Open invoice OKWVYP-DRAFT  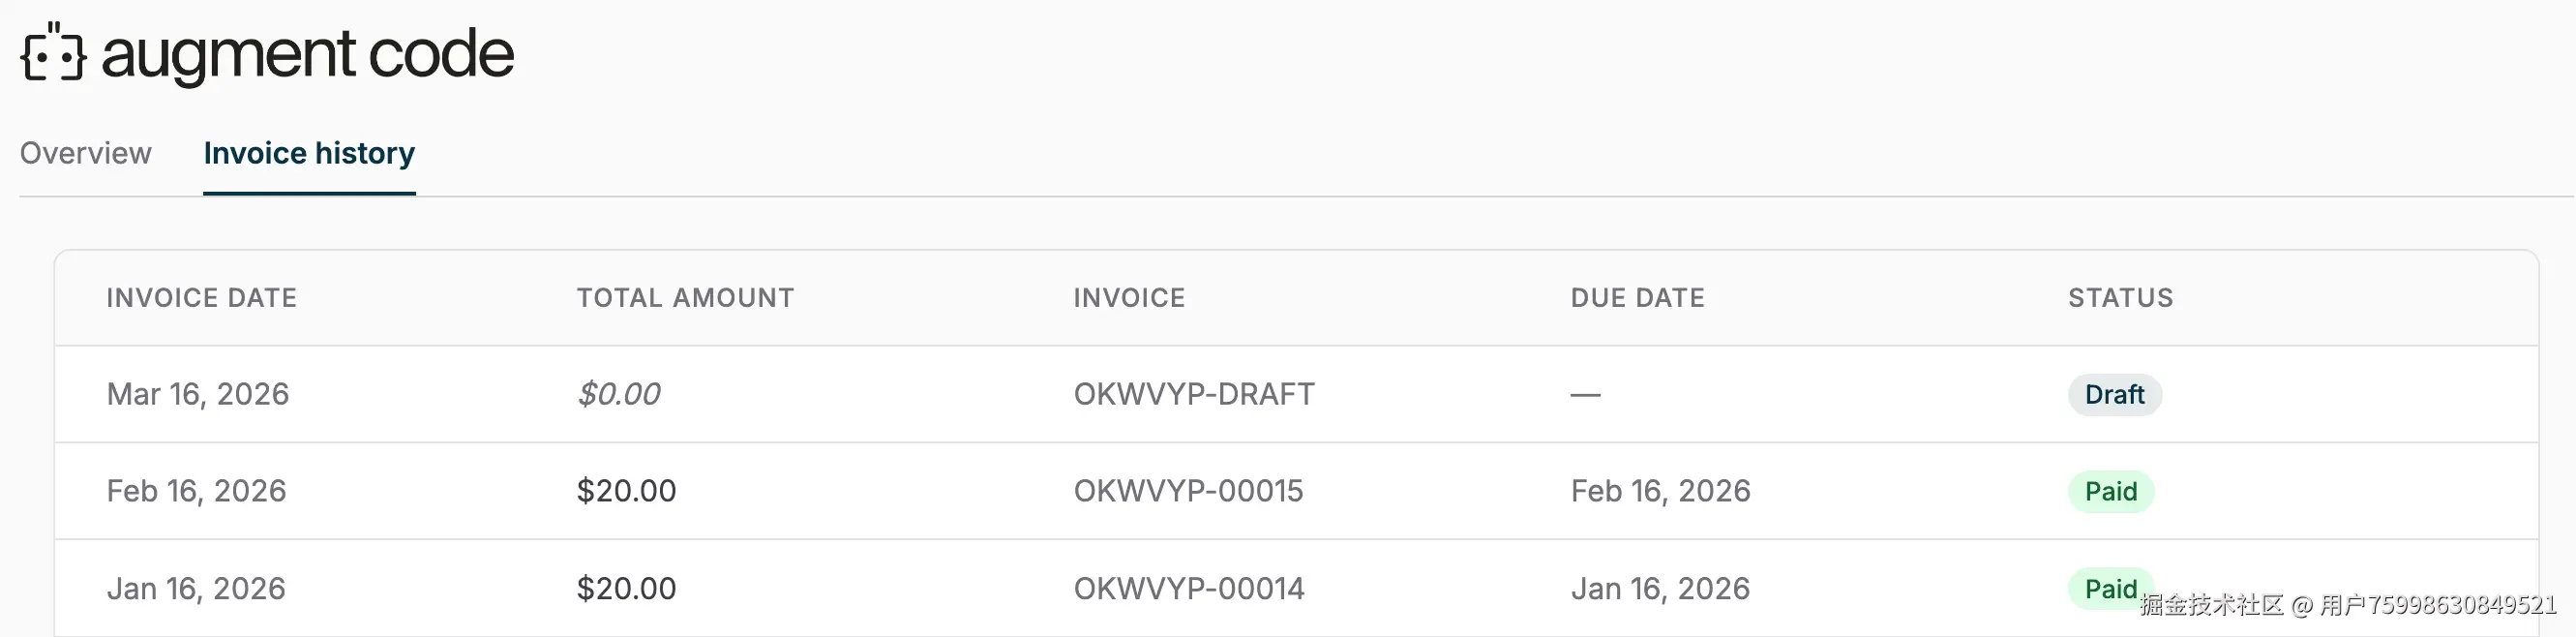coord(1194,394)
